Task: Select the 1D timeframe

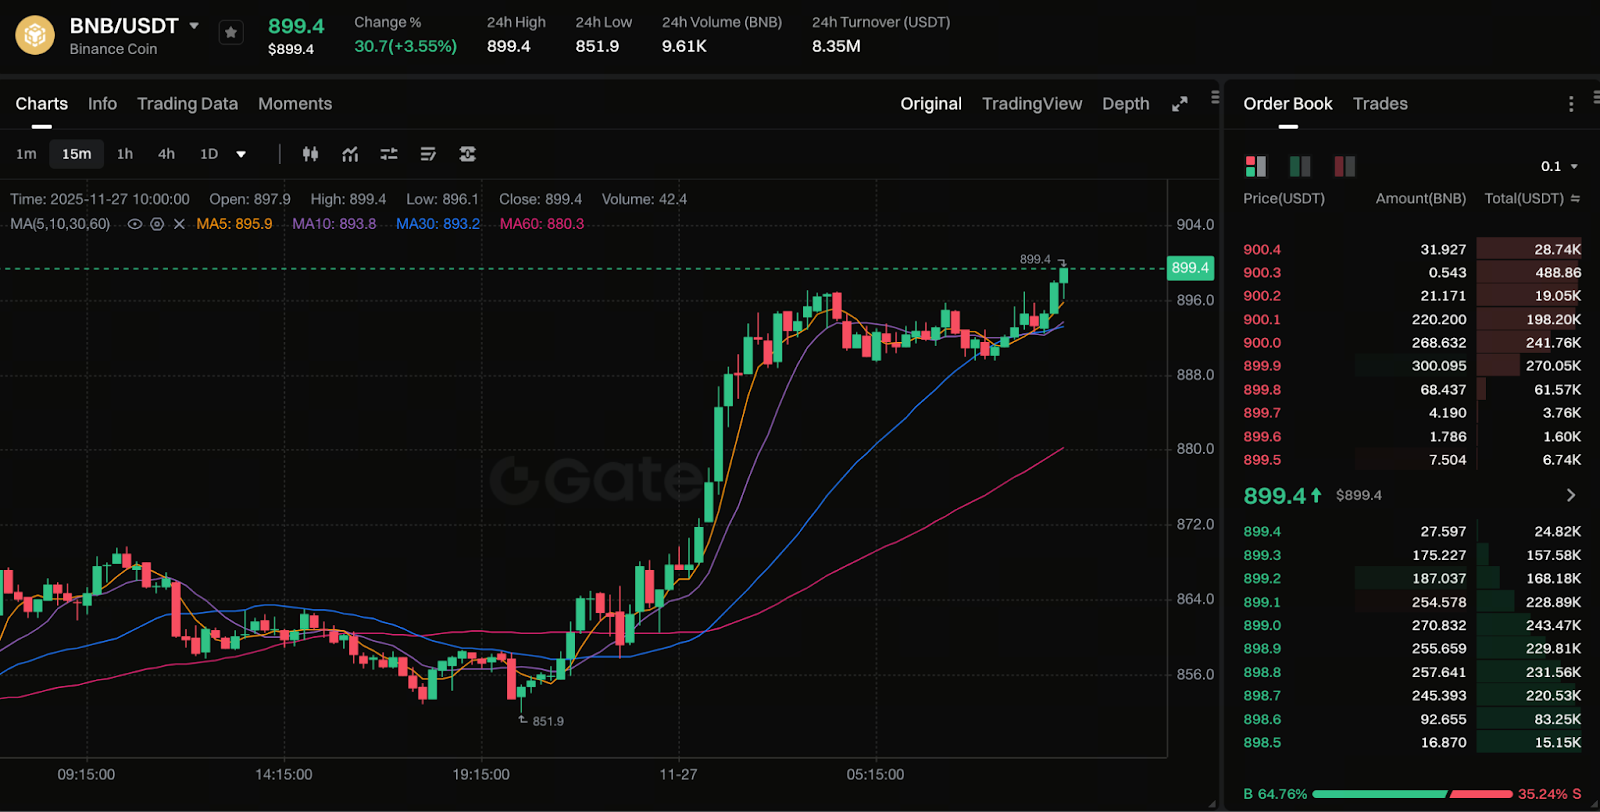Action: coord(209,154)
